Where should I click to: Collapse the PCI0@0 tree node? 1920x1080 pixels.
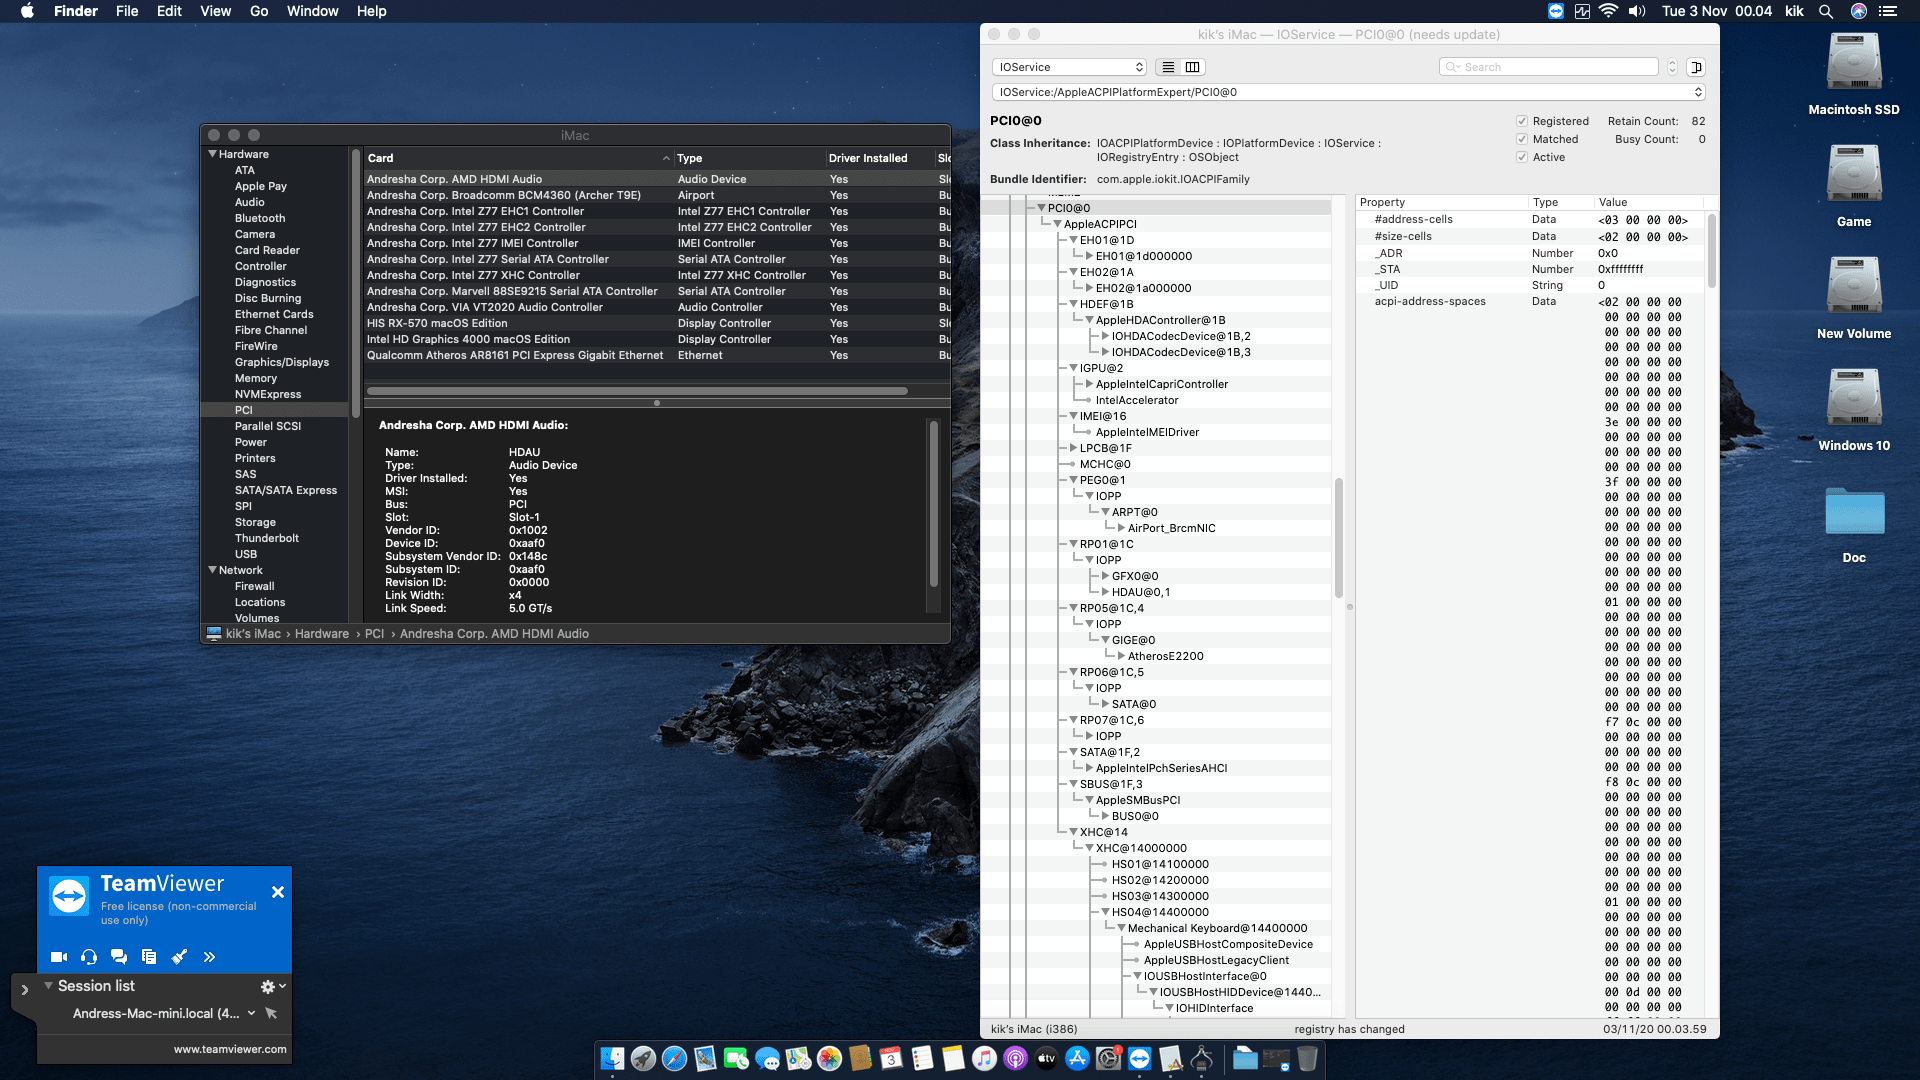coord(1041,208)
